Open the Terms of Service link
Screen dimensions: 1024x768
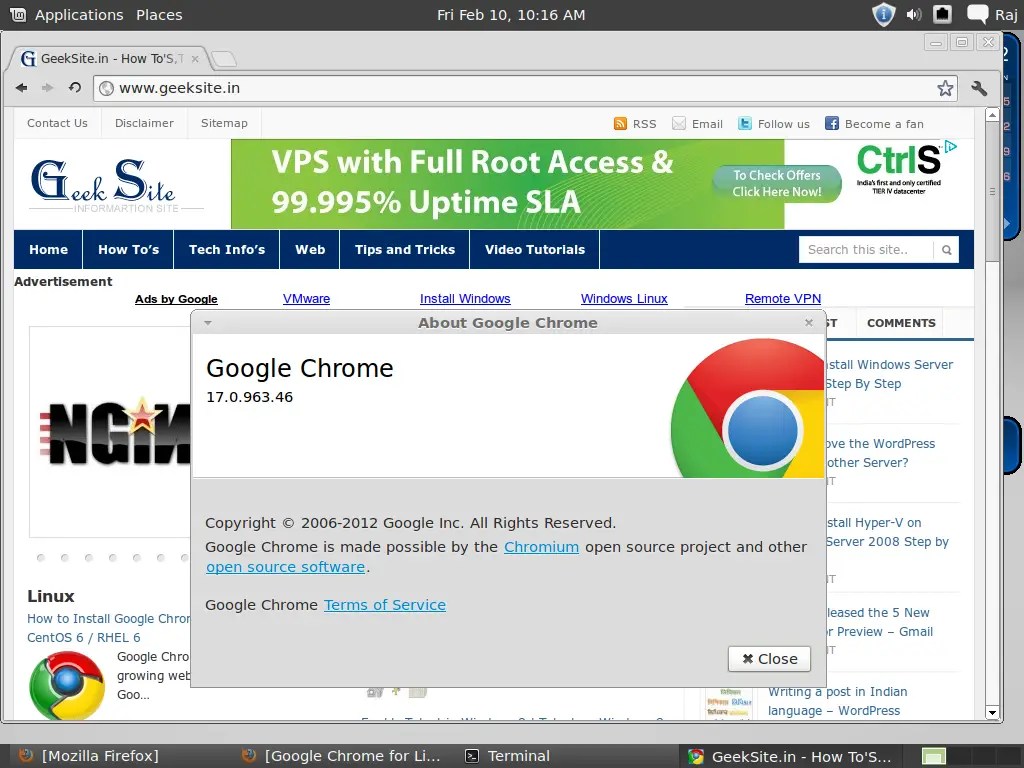point(385,605)
